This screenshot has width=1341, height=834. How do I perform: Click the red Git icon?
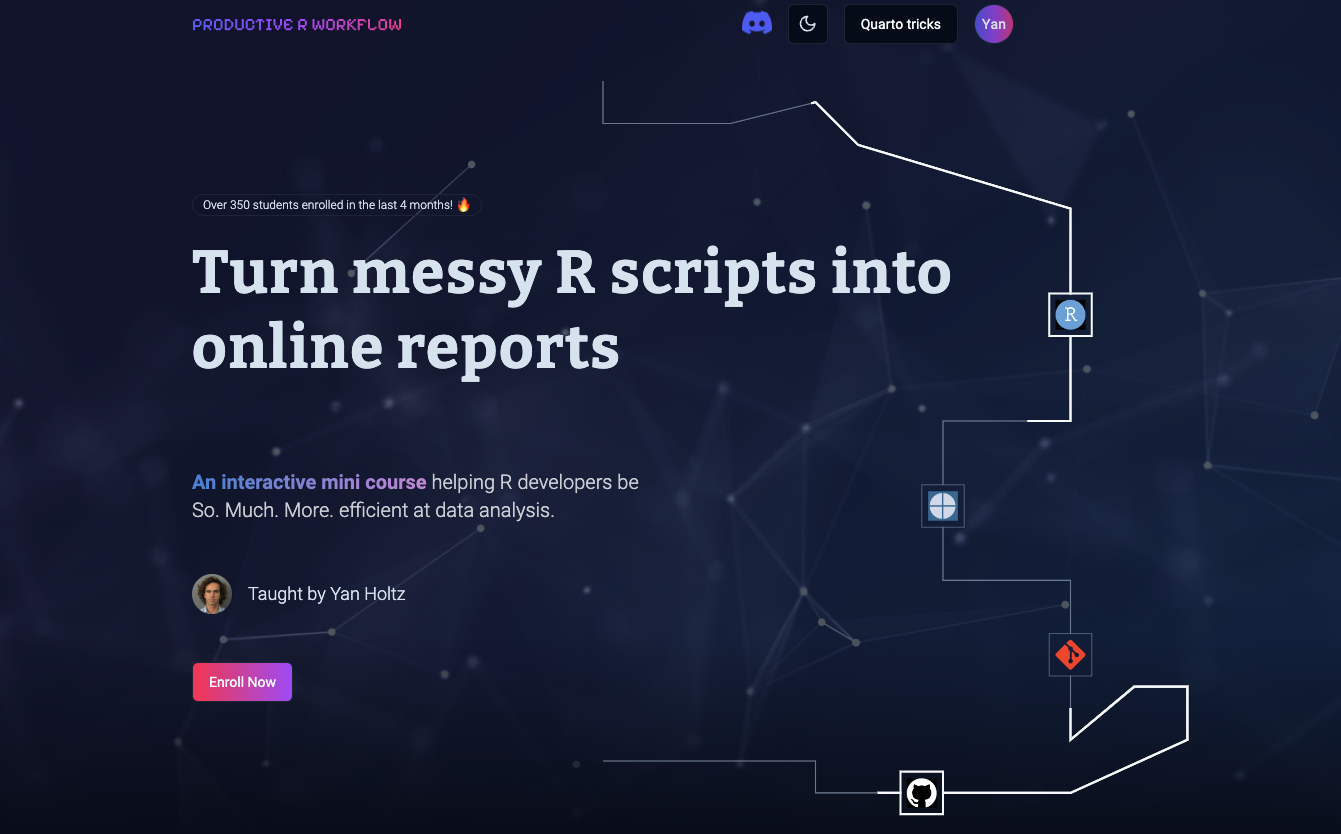click(1069, 655)
